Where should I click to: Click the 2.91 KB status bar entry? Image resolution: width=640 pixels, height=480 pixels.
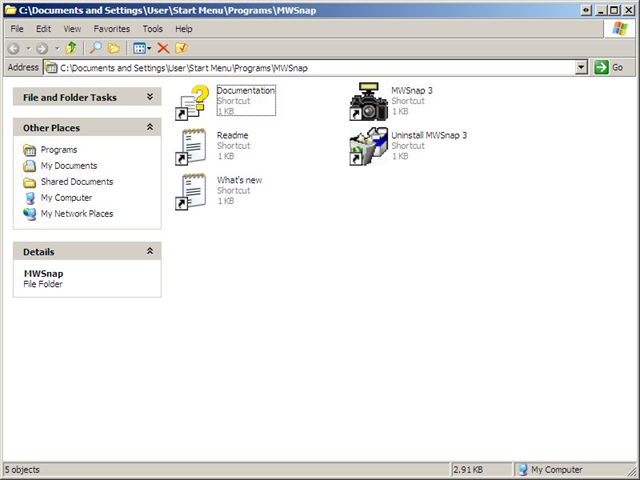pos(468,469)
